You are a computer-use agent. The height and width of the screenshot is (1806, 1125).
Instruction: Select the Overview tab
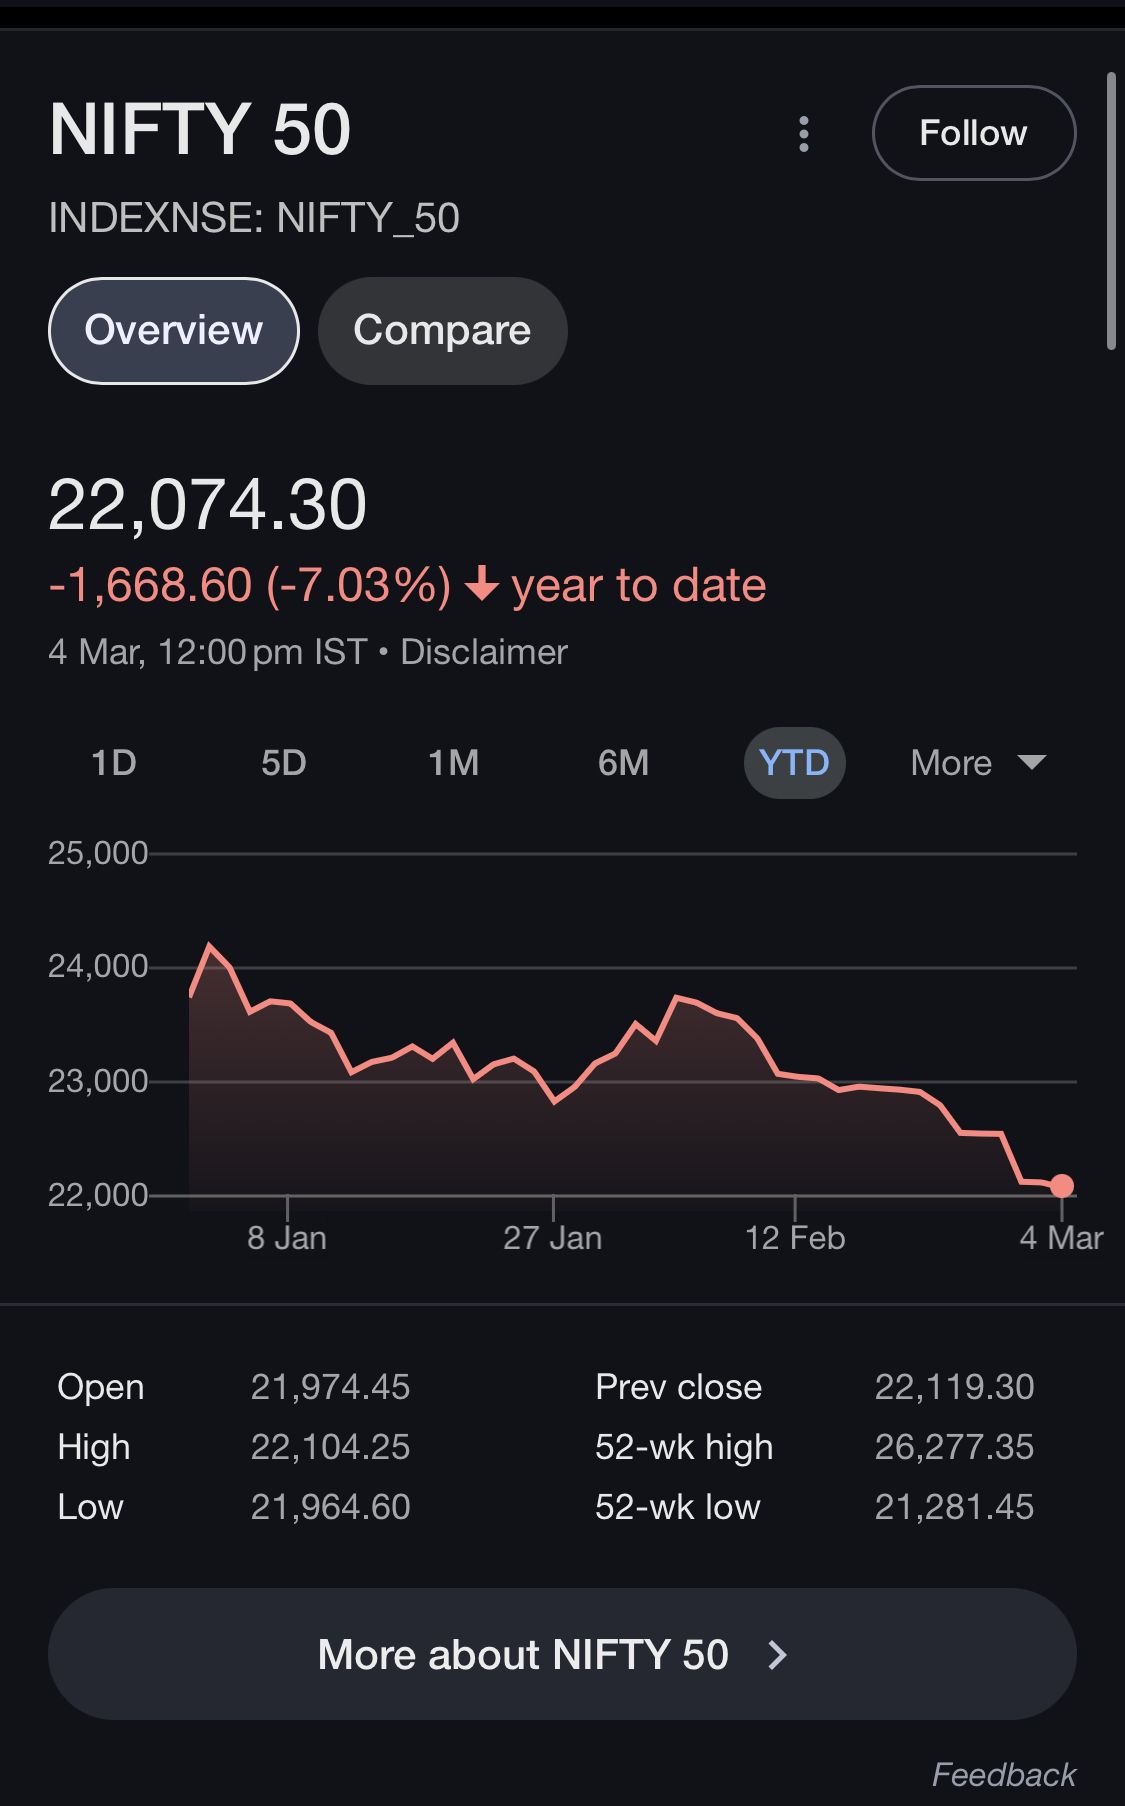tap(173, 331)
